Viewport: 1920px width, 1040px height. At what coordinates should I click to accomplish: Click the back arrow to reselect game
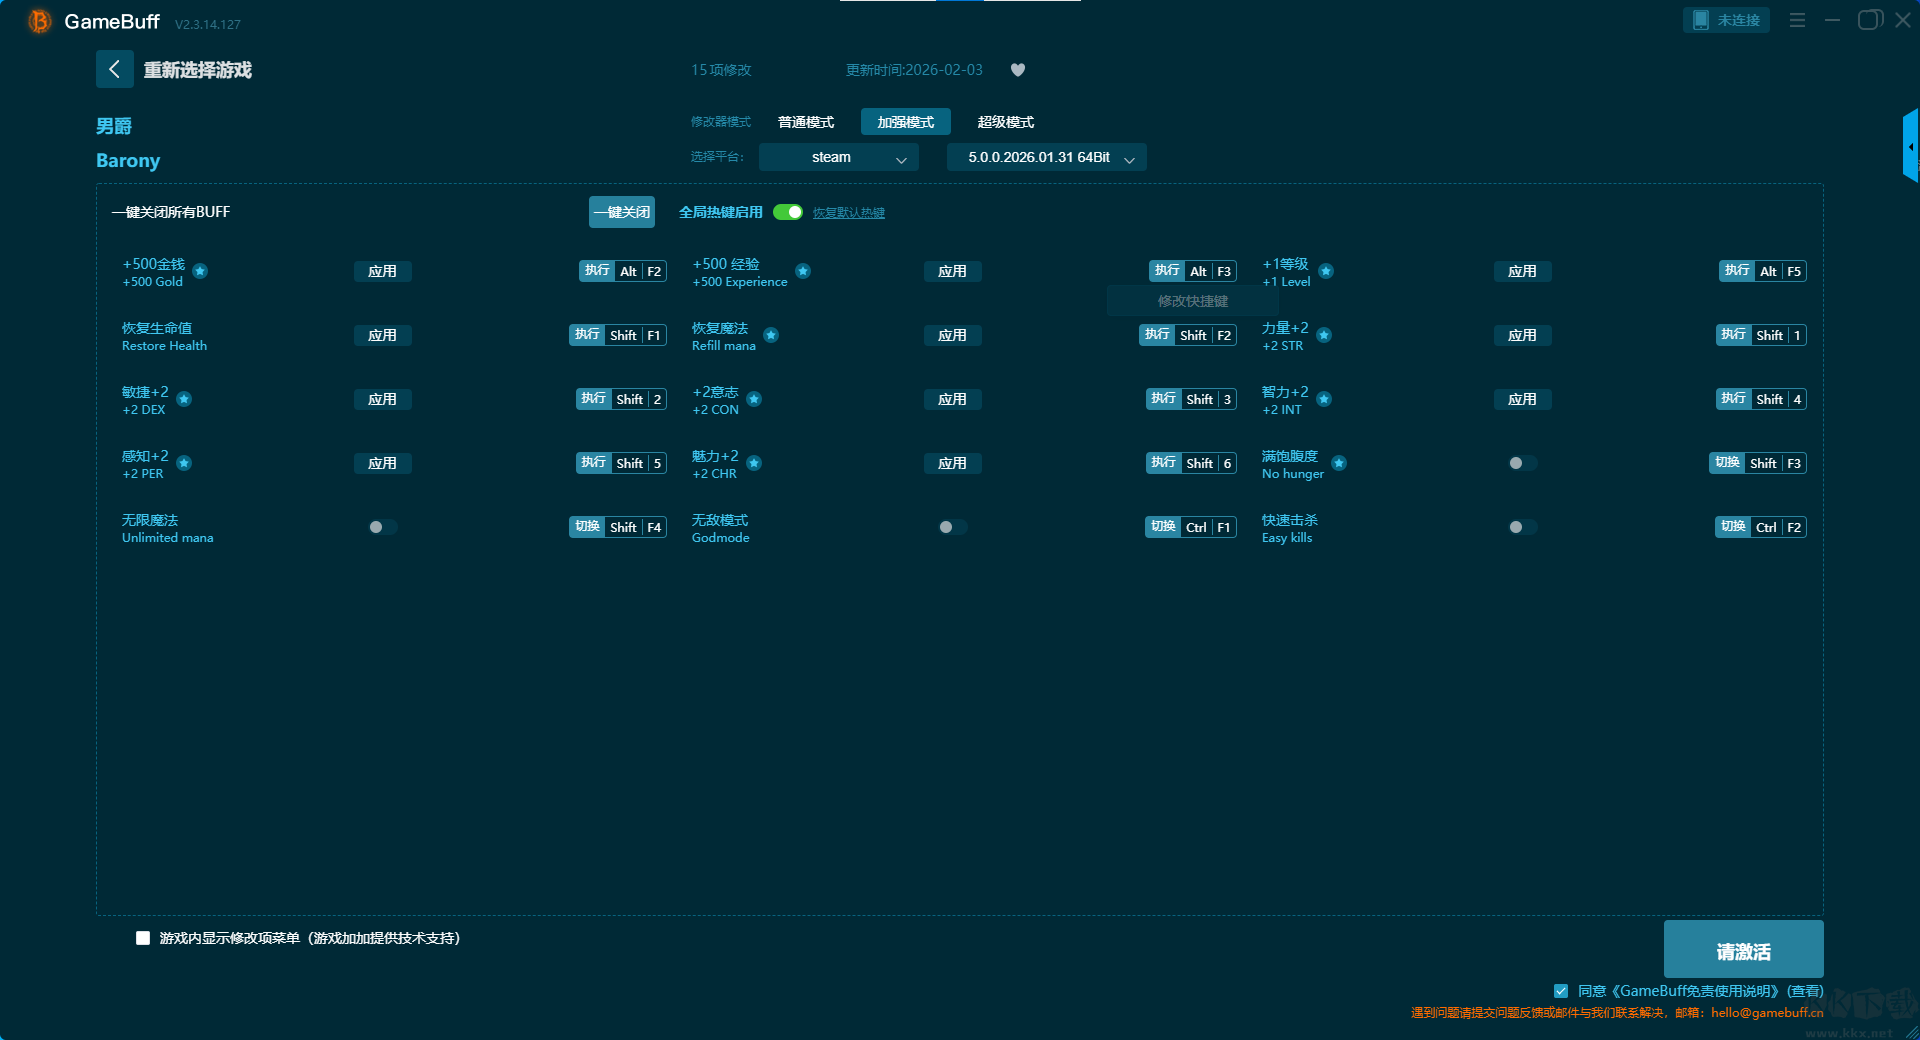pyautogui.click(x=114, y=69)
